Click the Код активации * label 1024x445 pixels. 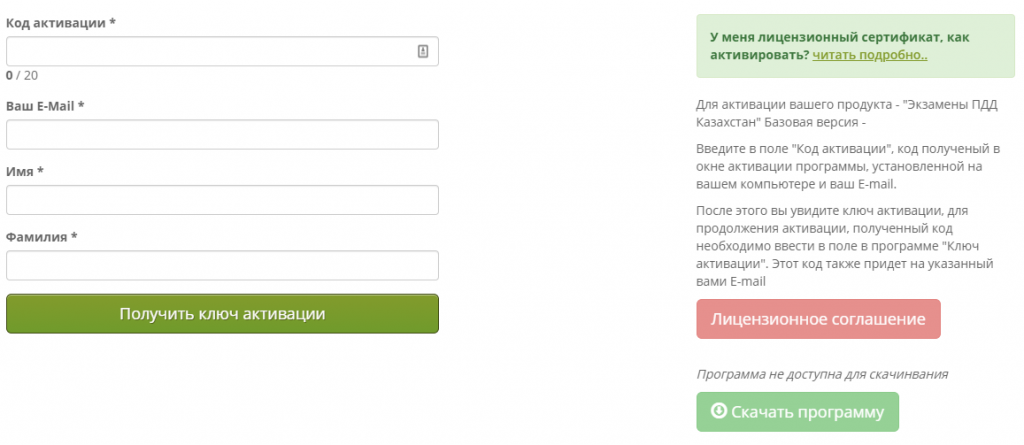(x=61, y=22)
